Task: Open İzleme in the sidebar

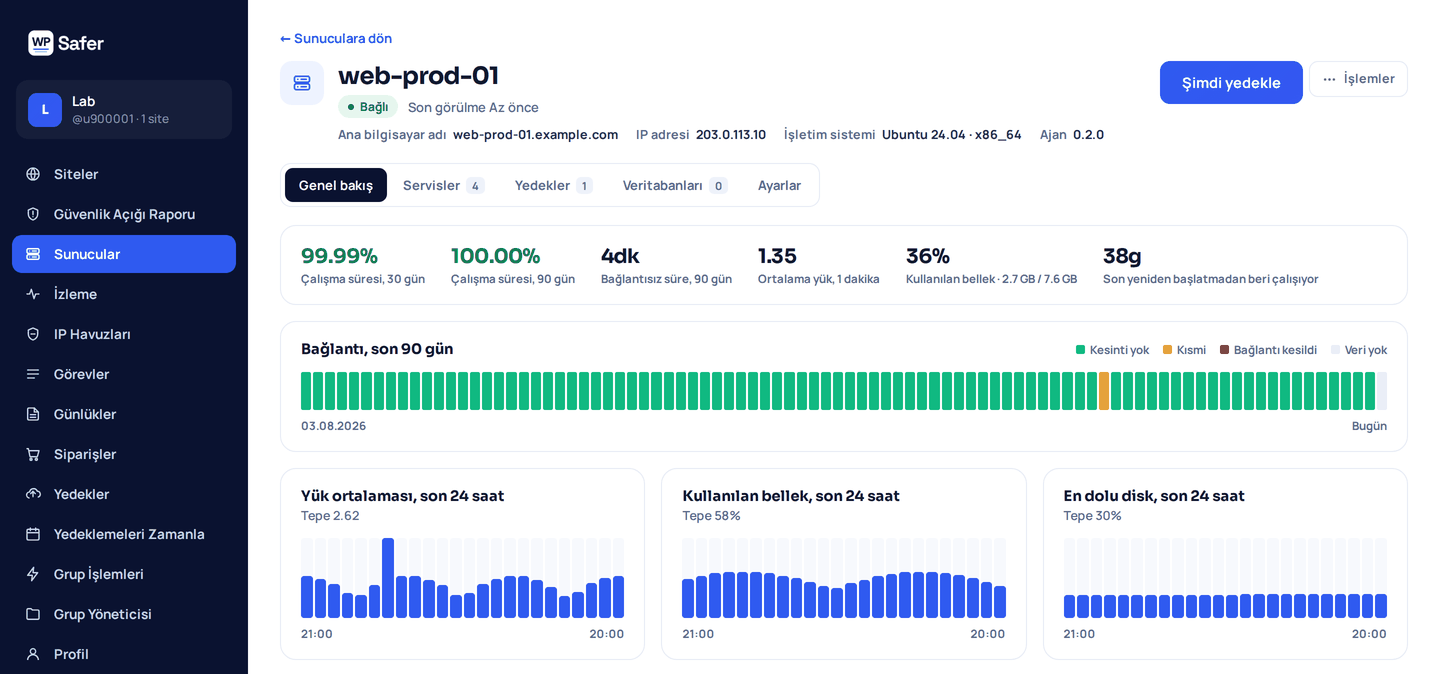Action: click(124, 294)
